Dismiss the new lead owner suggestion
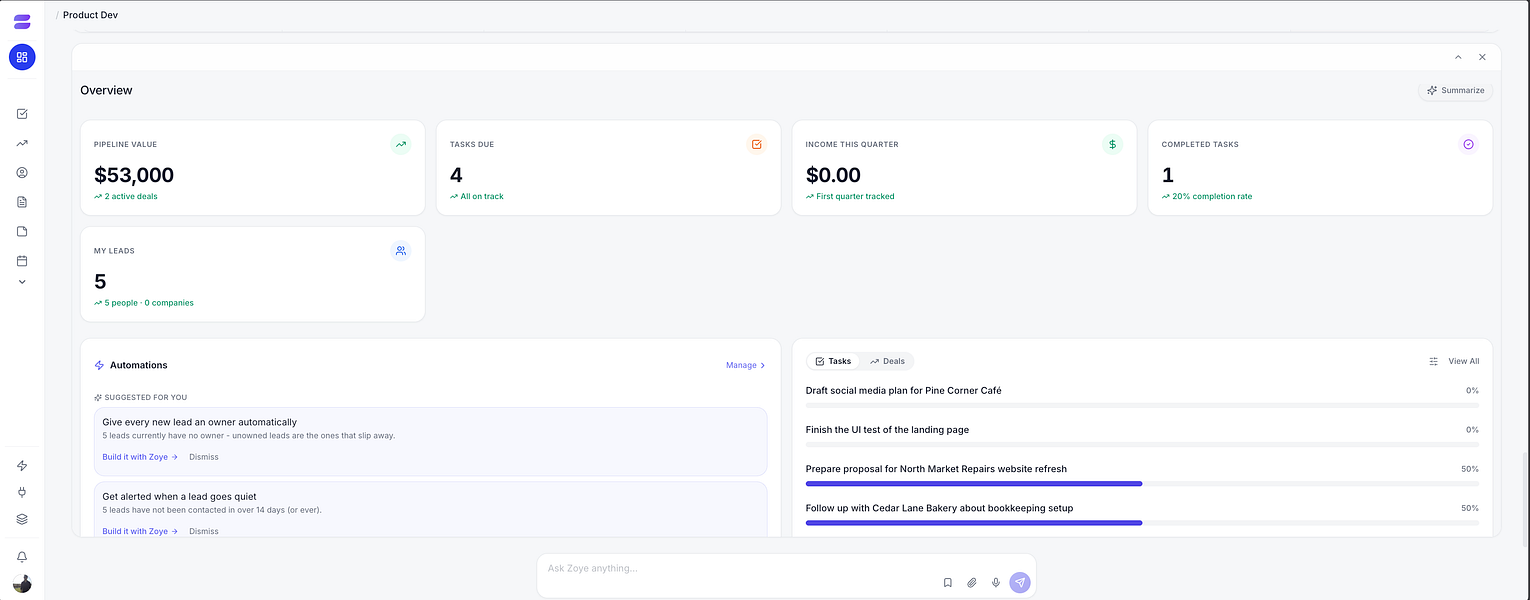The width and height of the screenshot is (1530, 600). point(204,457)
